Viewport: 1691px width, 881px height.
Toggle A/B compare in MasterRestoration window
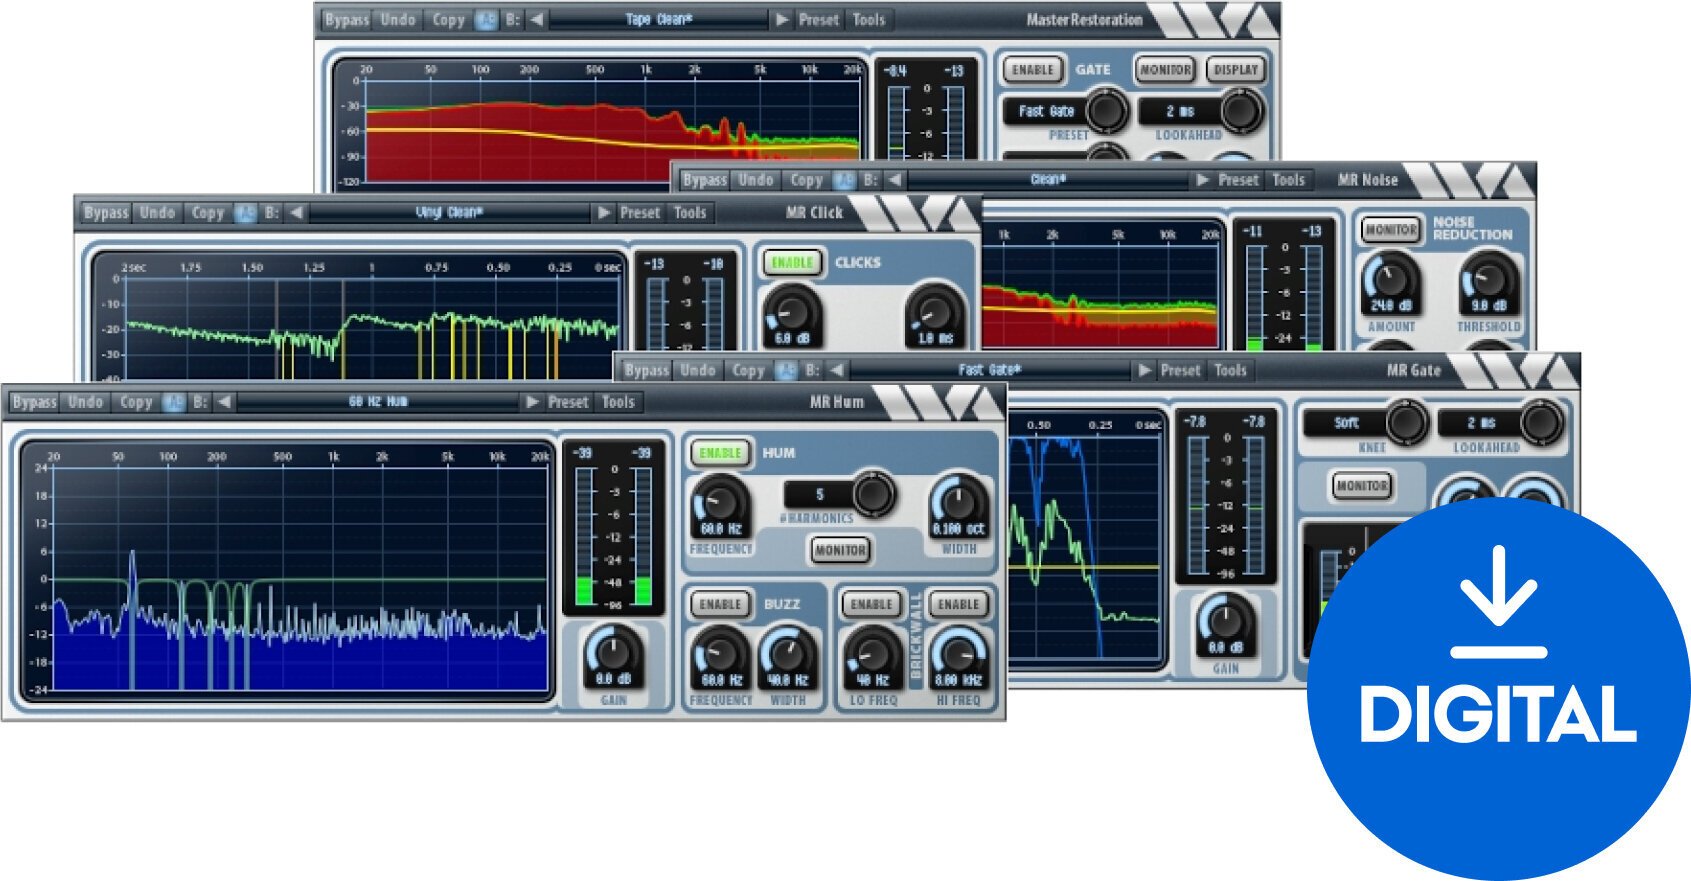coord(485,20)
